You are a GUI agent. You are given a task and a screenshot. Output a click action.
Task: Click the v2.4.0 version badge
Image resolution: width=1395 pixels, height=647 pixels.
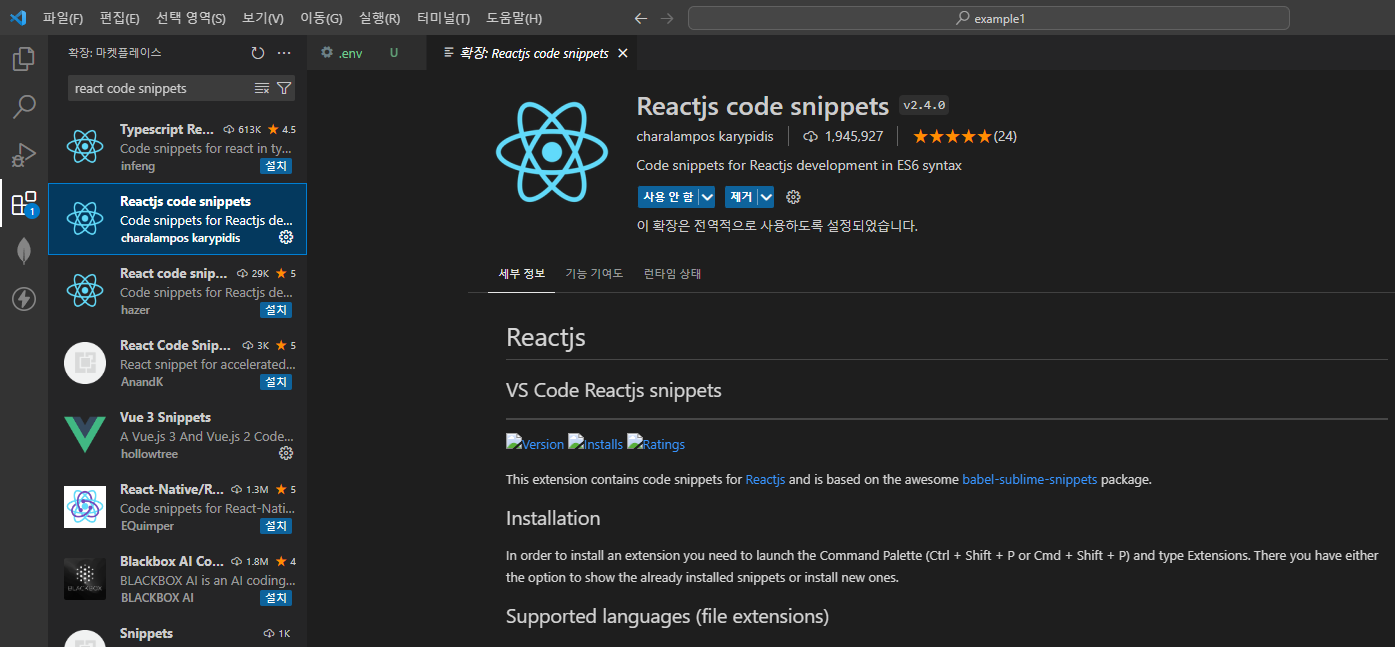923,105
